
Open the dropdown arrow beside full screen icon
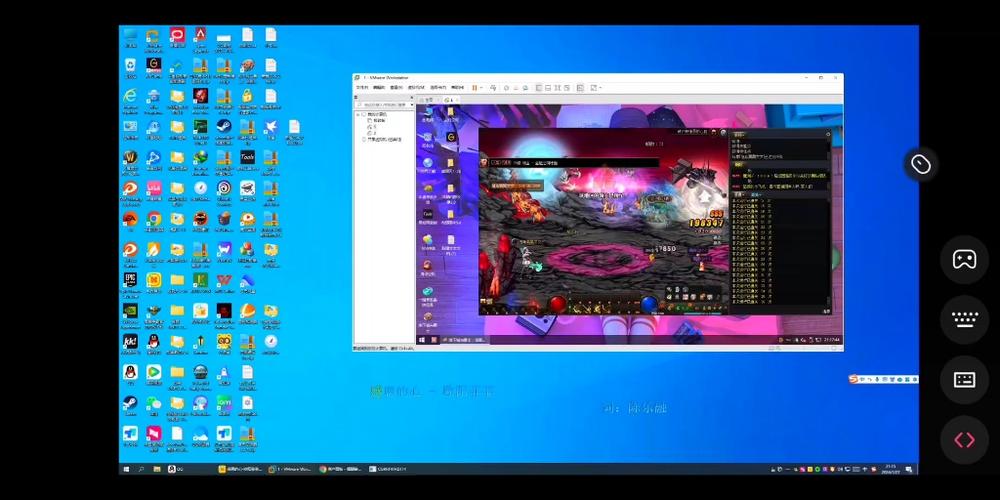[600, 87]
